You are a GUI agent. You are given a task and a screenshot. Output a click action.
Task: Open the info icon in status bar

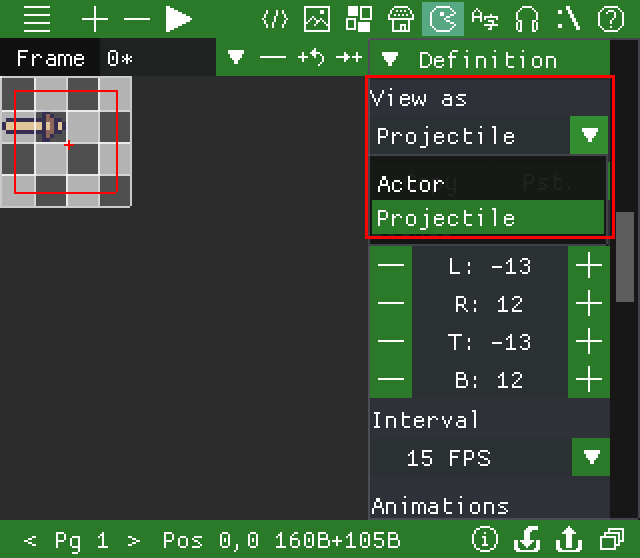[x=485, y=540]
